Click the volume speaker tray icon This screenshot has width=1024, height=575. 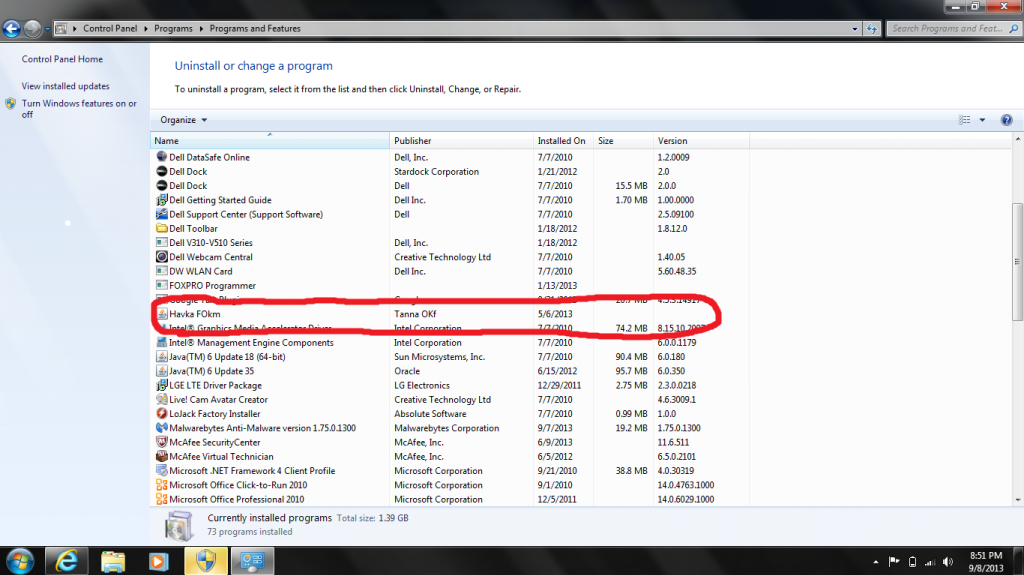(948, 562)
